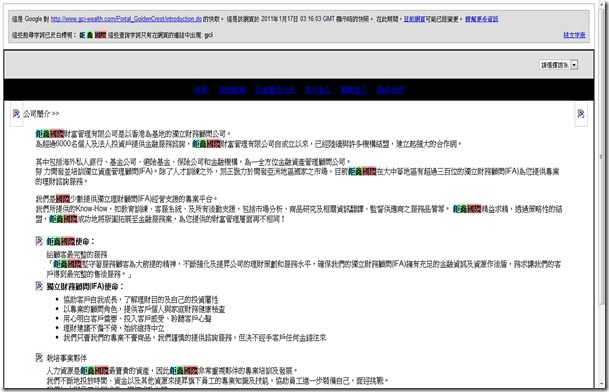
Task: Click the 獨立財務顧問(IFA)使命： heading text
Action: (x=85, y=286)
